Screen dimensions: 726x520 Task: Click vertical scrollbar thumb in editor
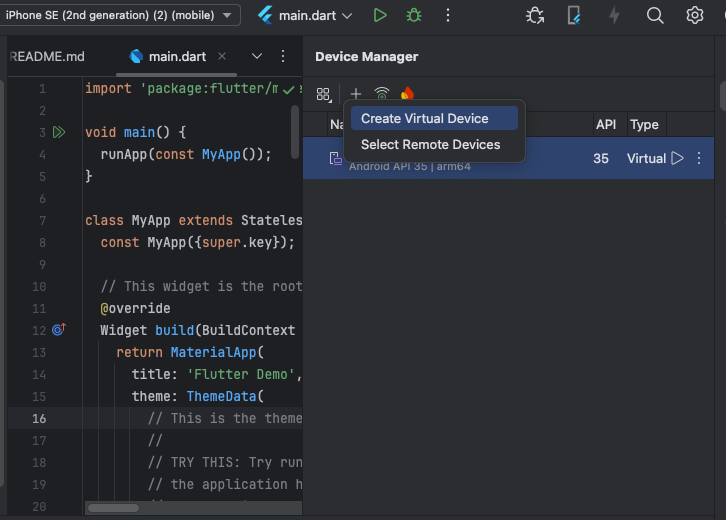click(295, 132)
